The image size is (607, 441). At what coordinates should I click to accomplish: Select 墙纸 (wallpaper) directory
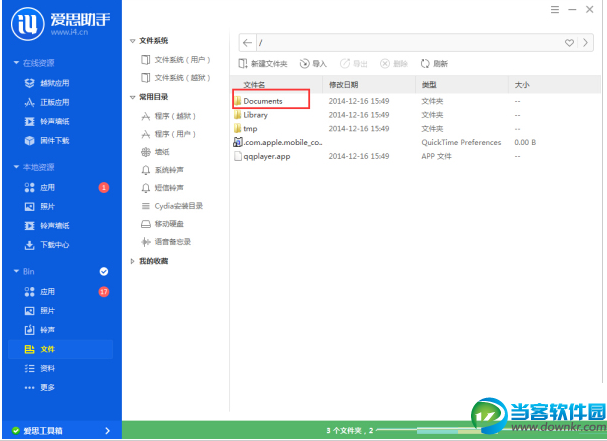[x=155, y=152]
